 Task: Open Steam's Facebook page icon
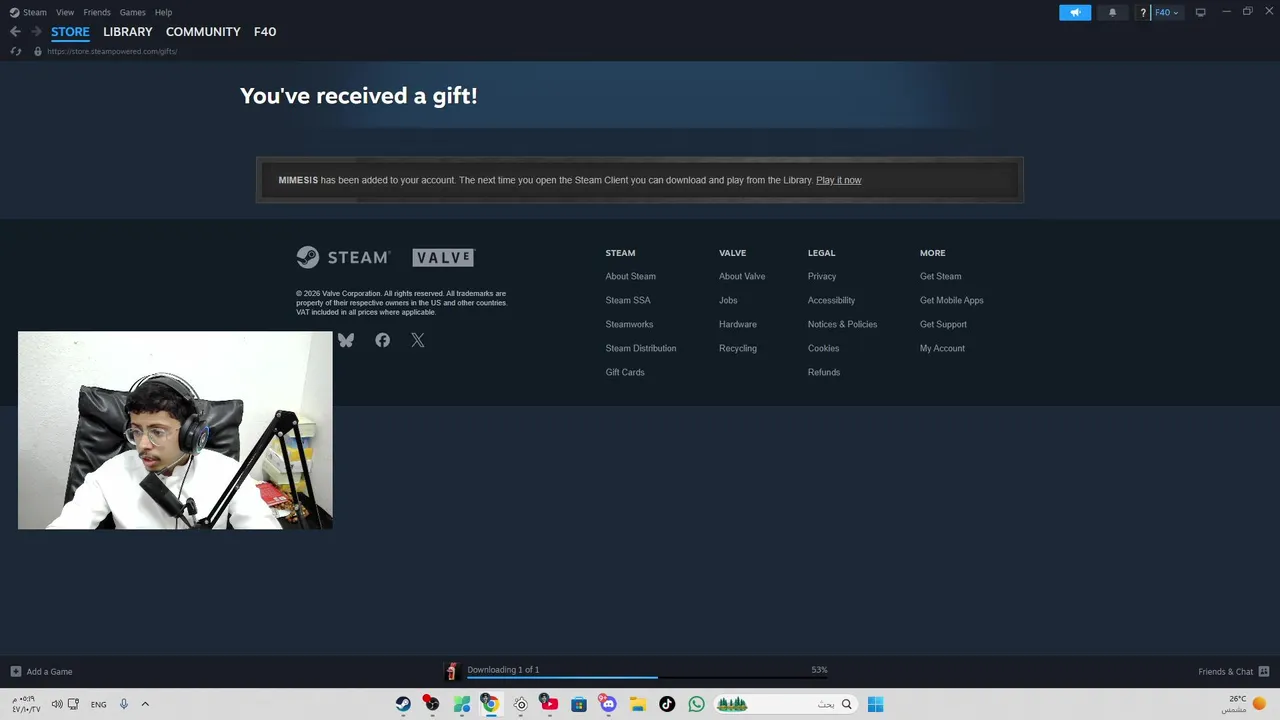382,340
